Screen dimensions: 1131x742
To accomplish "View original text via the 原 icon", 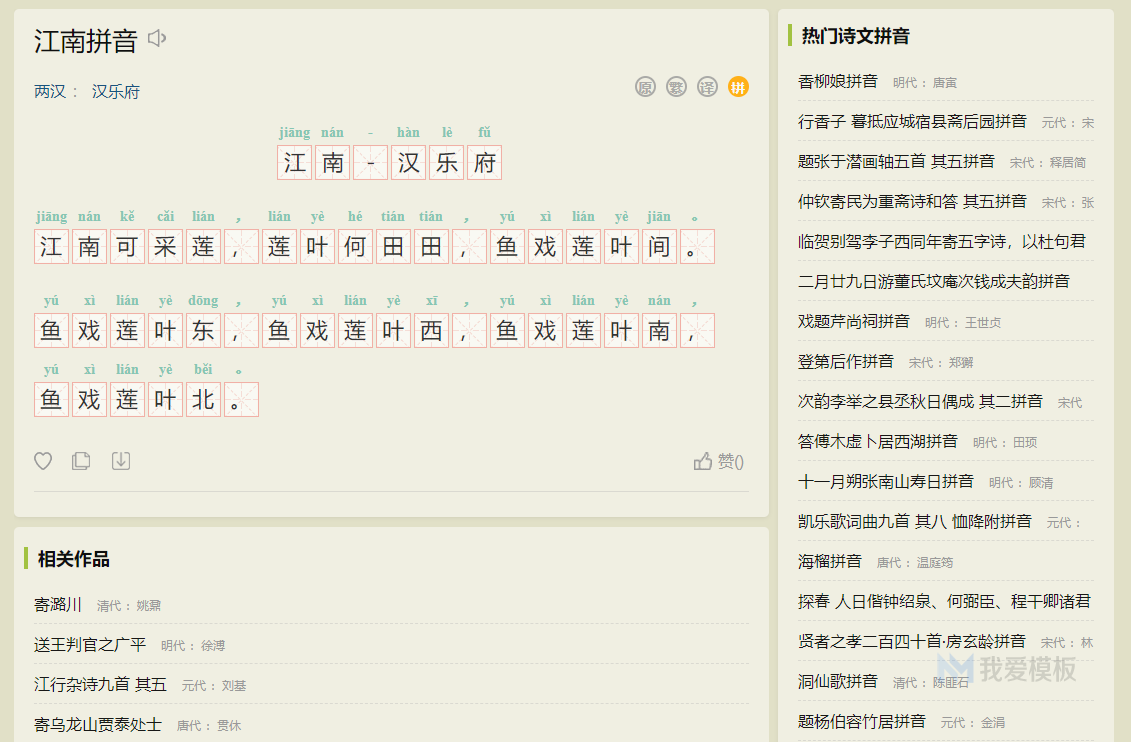I will click(645, 86).
